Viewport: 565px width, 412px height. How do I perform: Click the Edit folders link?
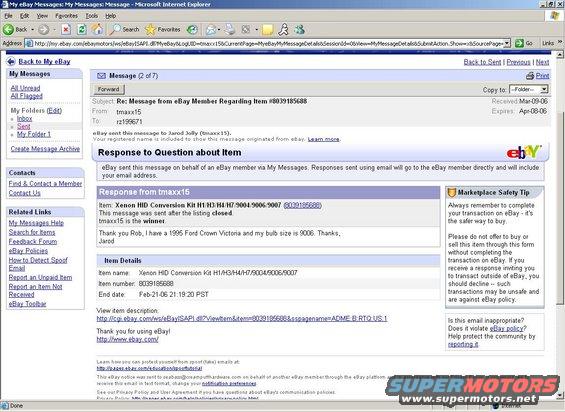coord(54,111)
